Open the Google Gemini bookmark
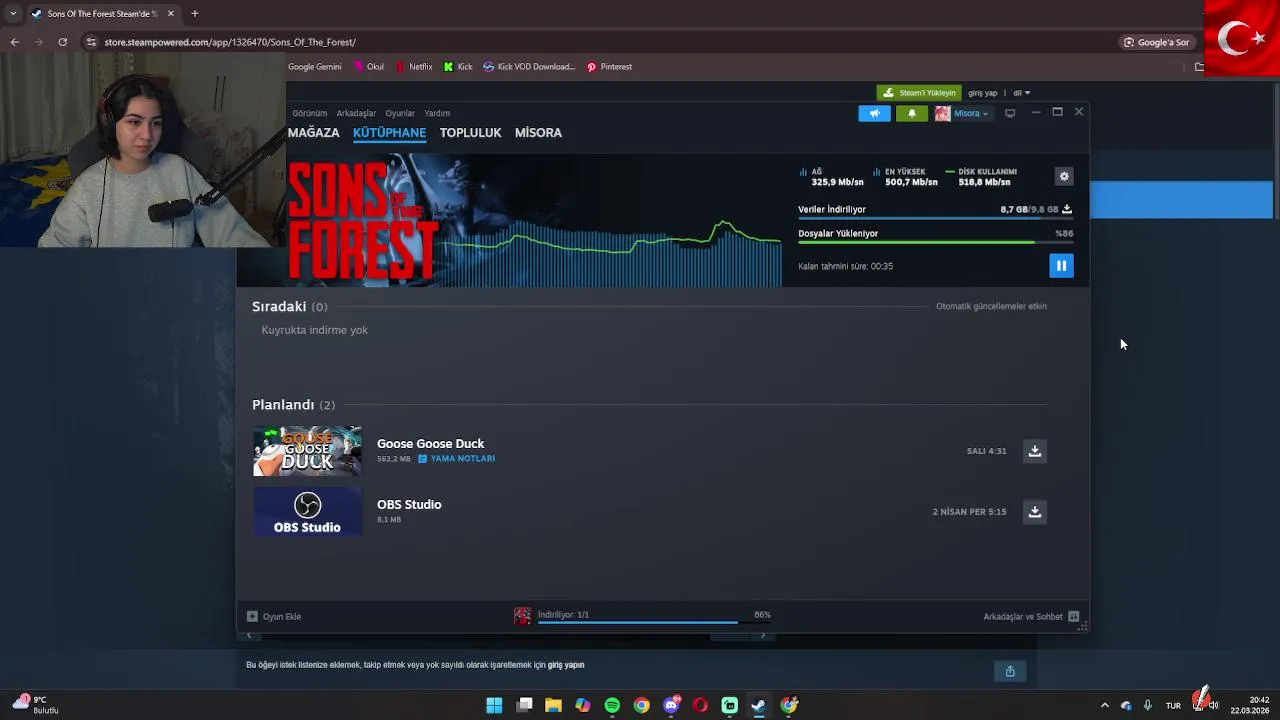This screenshot has height=720, width=1280. tap(315, 67)
